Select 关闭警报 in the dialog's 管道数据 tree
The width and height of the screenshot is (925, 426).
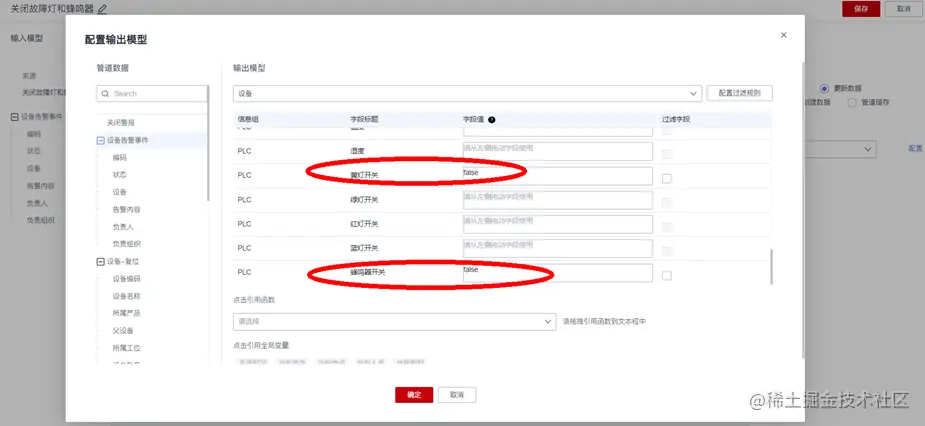pos(120,123)
